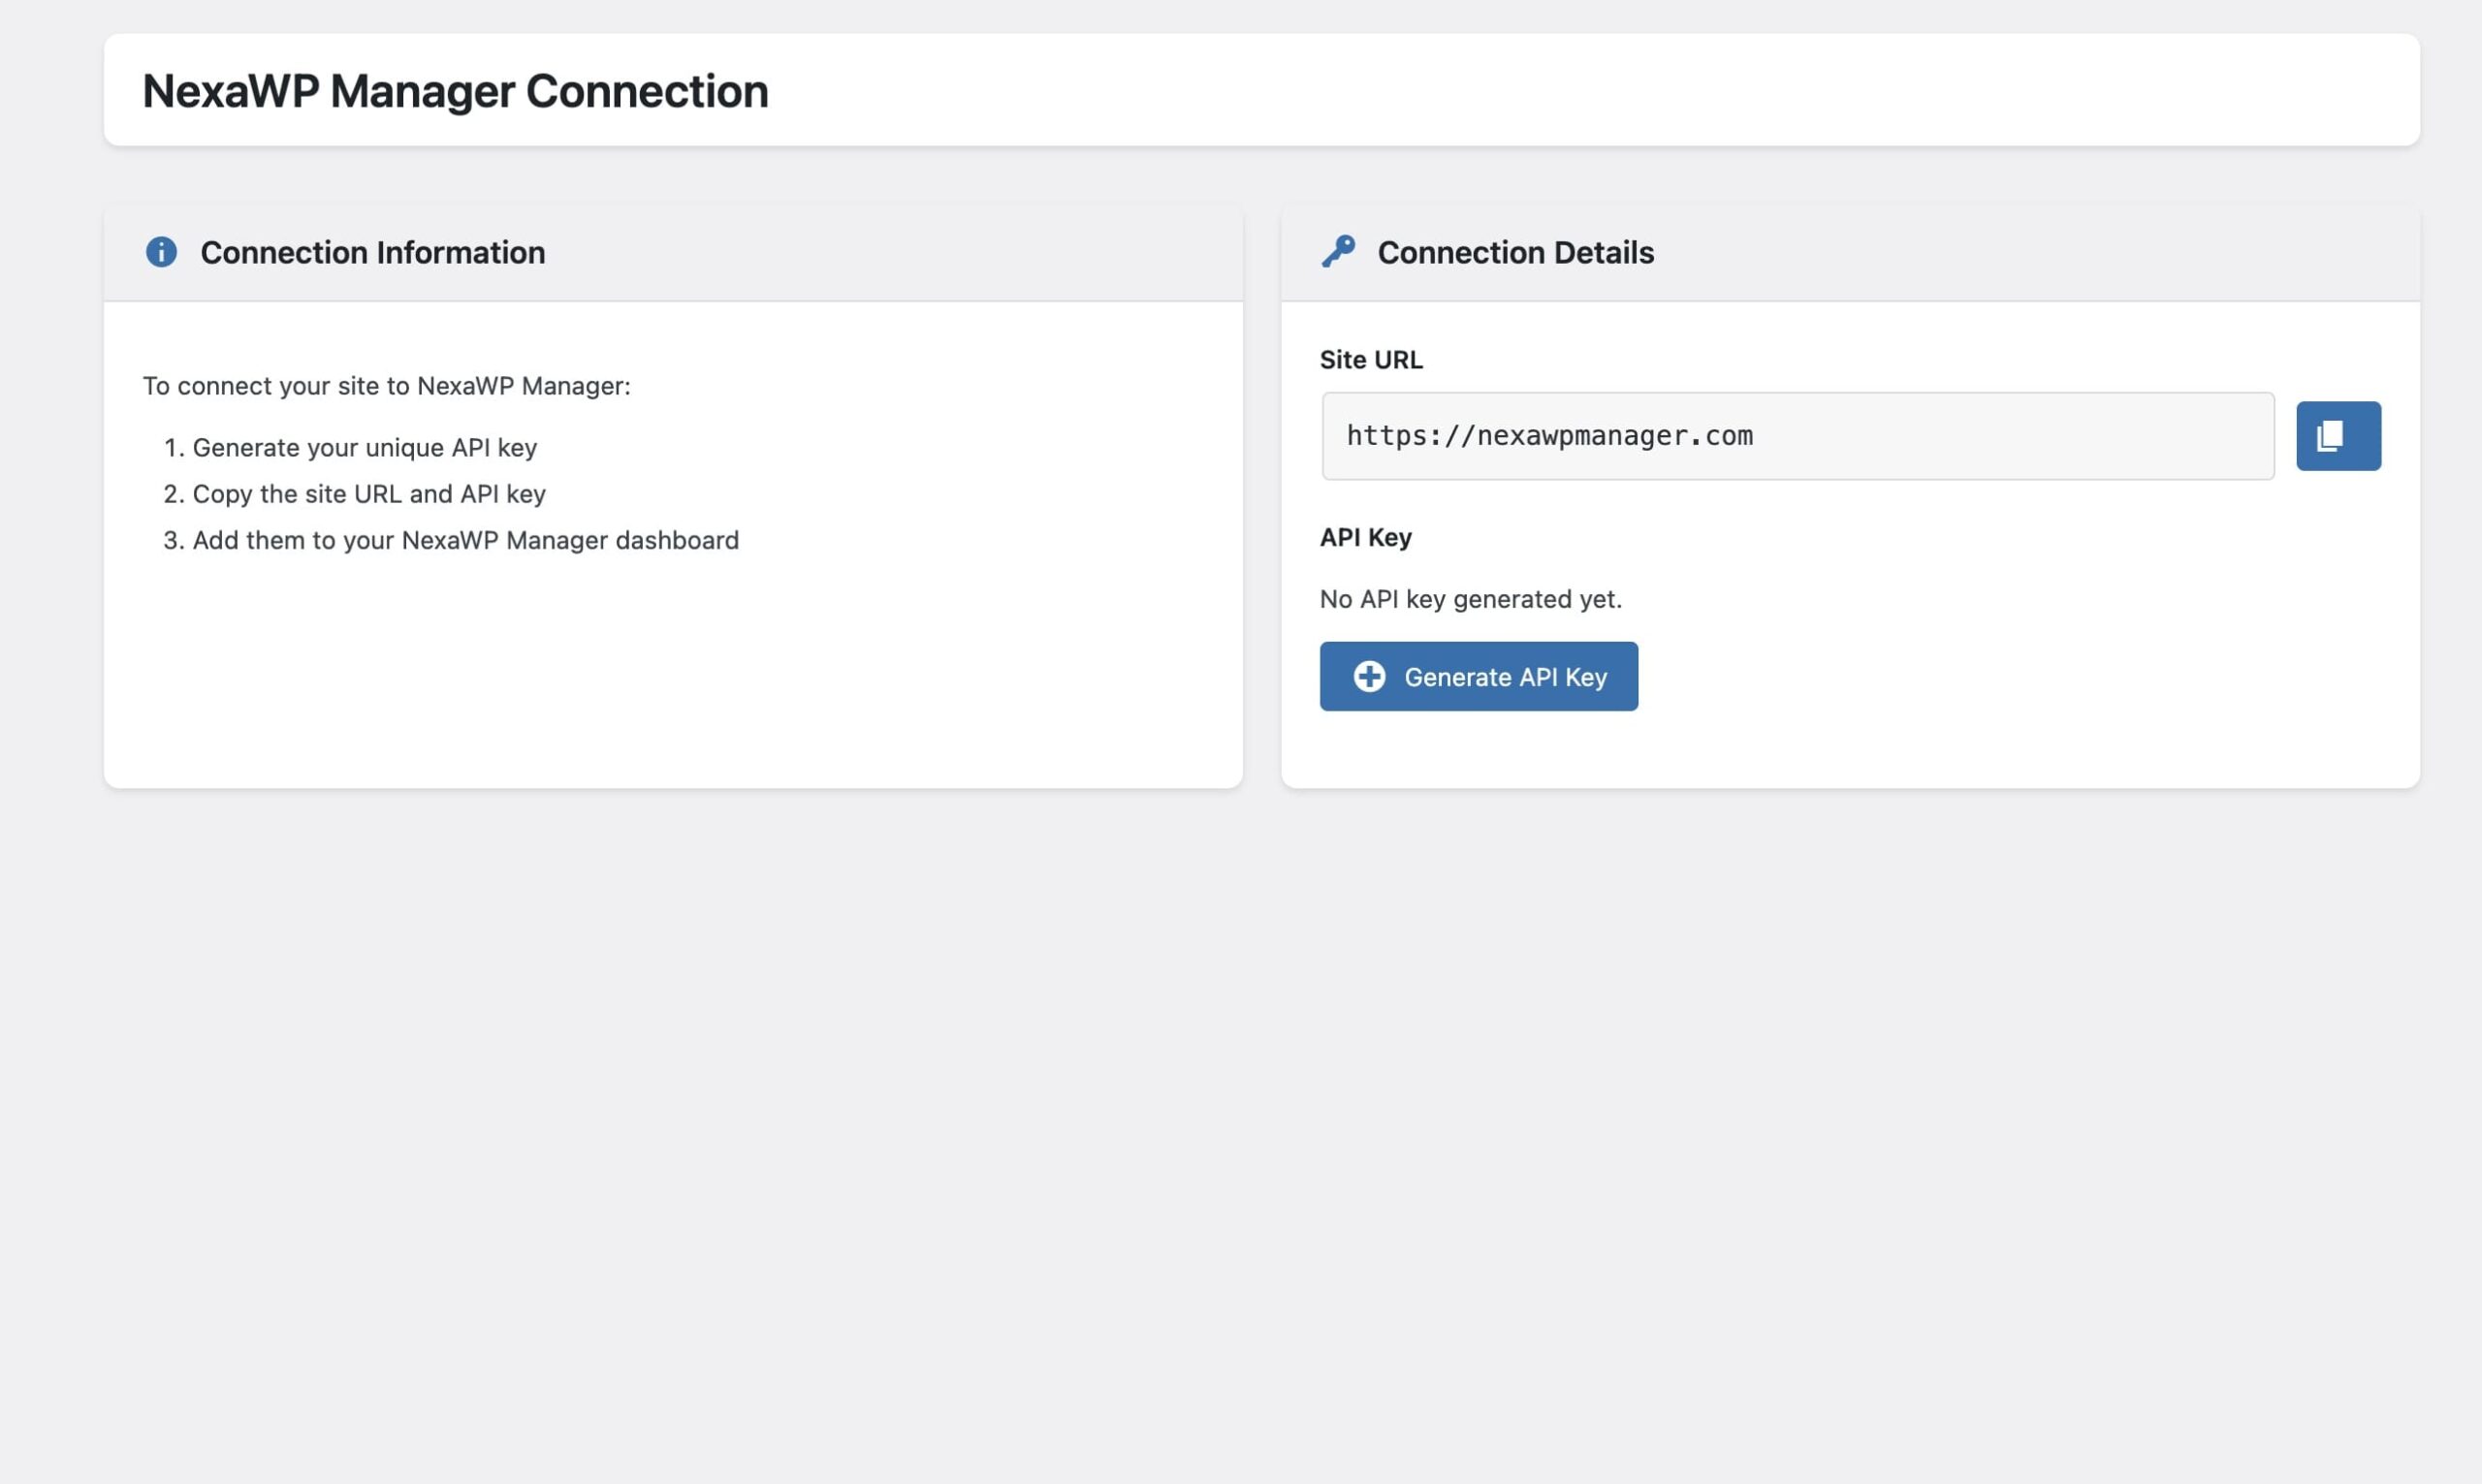The height and width of the screenshot is (1484, 2482).
Task: Click step 'Add them to your NexaWP Manager dashboard'
Action: (x=465, y=540)
